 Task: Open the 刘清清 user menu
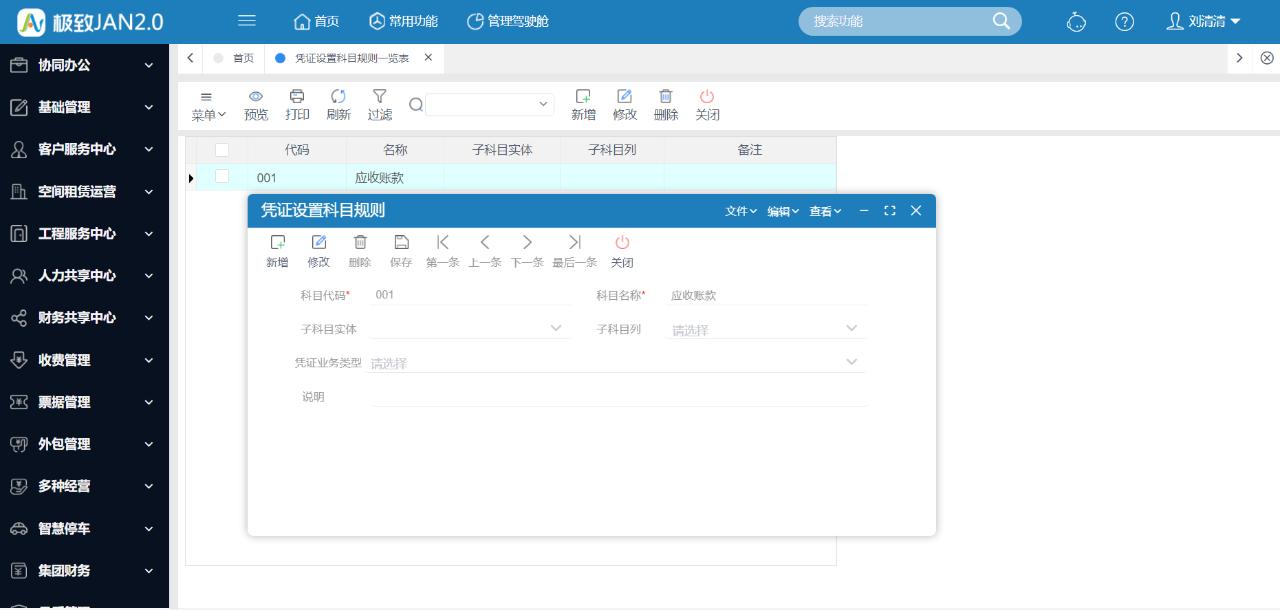point(1203,20)
